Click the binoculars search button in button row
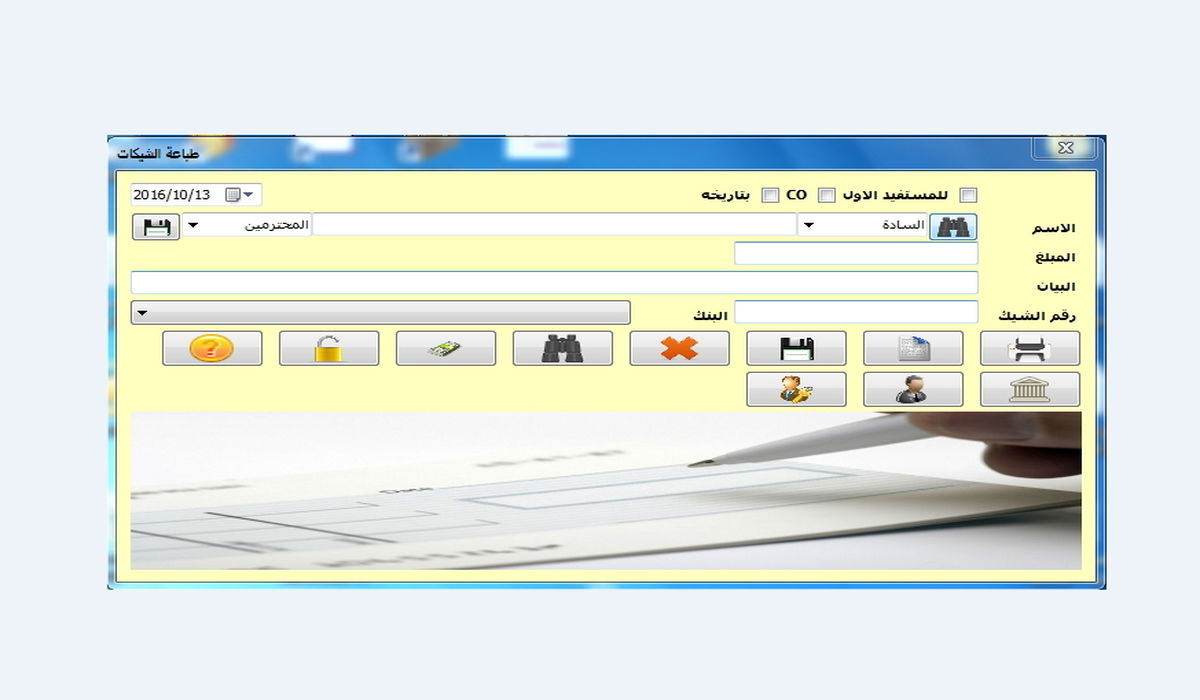1200x700 pixels. 562,348
